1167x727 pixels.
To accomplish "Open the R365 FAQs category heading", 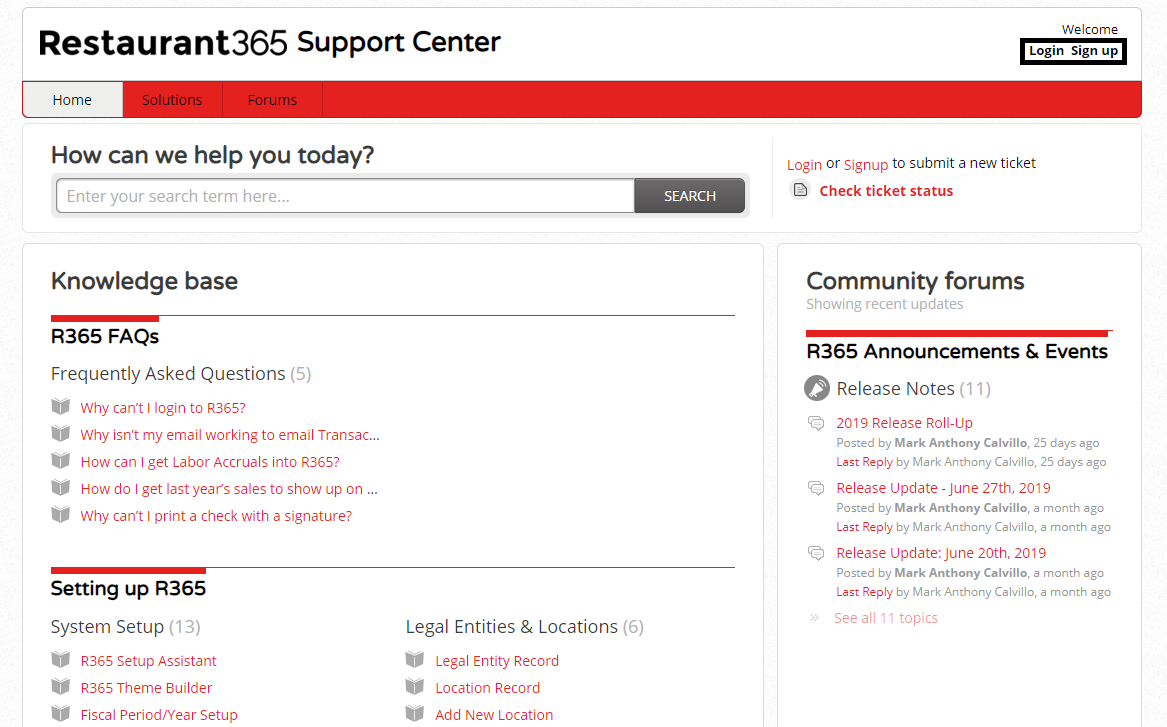I will click(x=105, y=336).
